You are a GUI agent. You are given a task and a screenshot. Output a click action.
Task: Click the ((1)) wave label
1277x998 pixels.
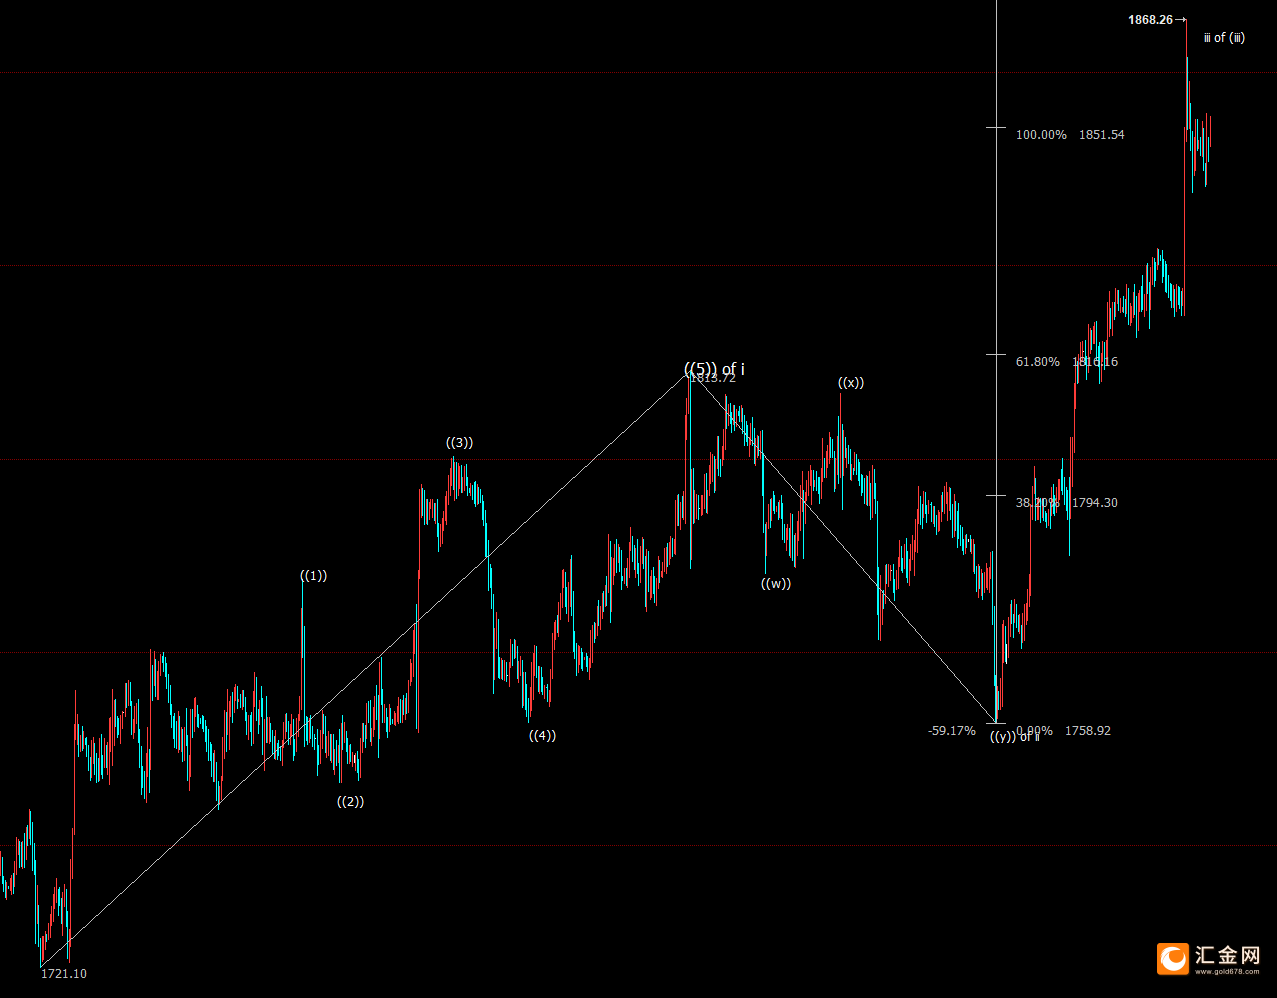click(313, 575)
